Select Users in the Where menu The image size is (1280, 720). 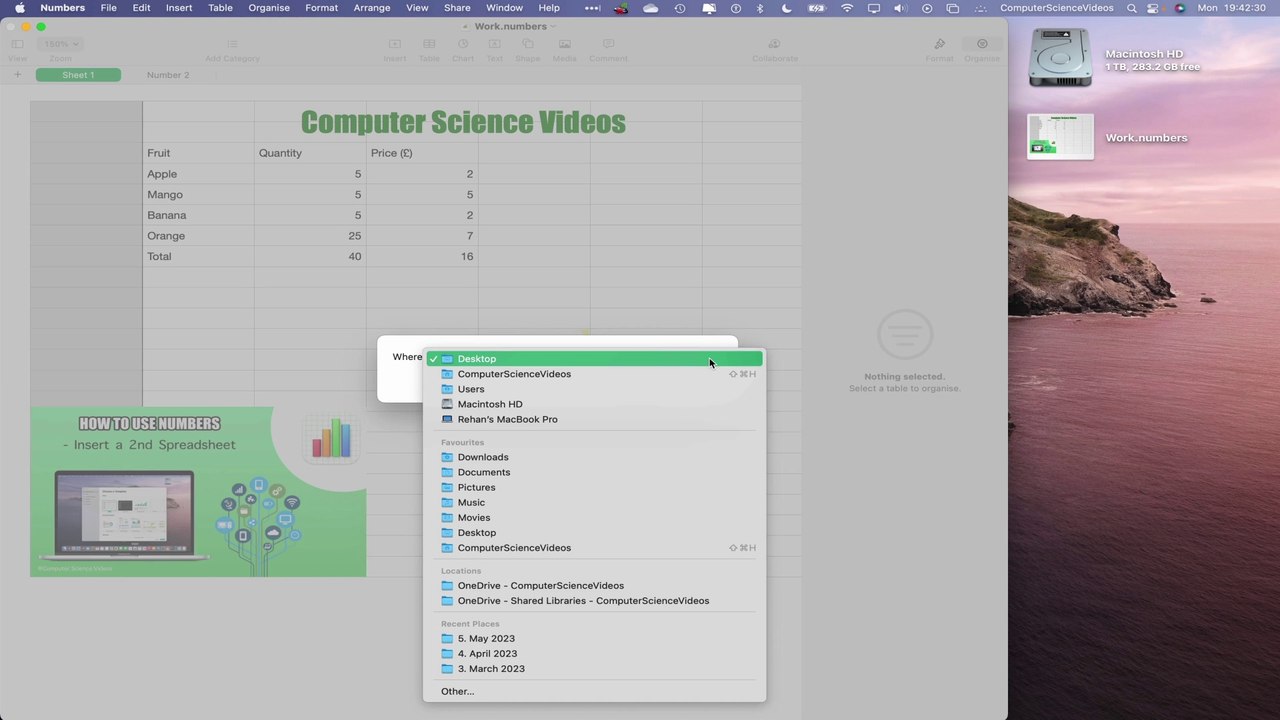[595, 389]
